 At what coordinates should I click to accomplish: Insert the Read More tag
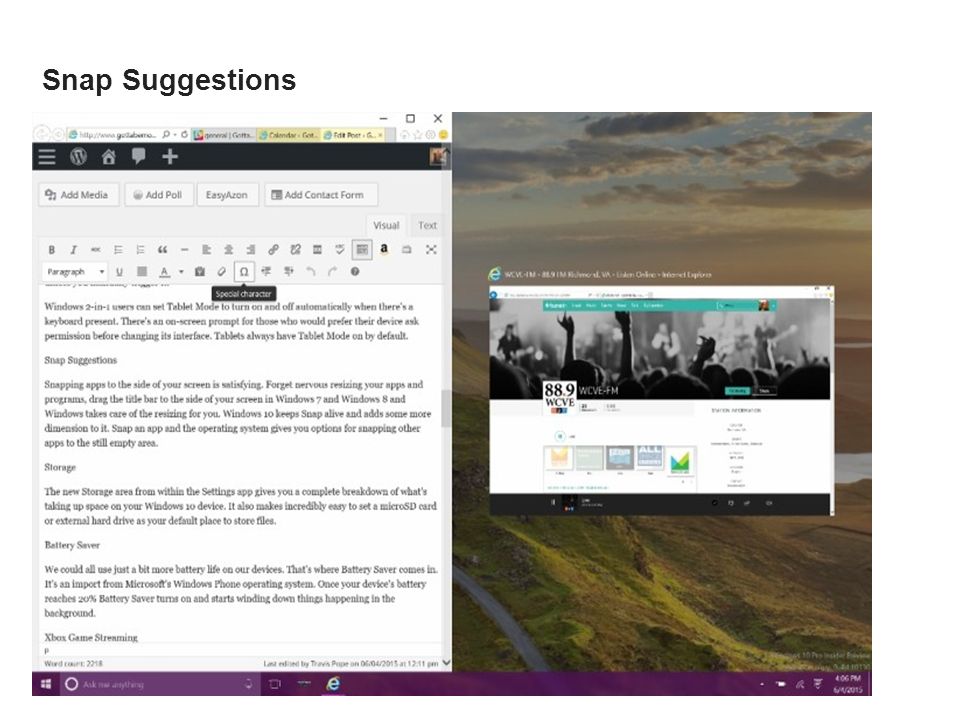(317, 250)
